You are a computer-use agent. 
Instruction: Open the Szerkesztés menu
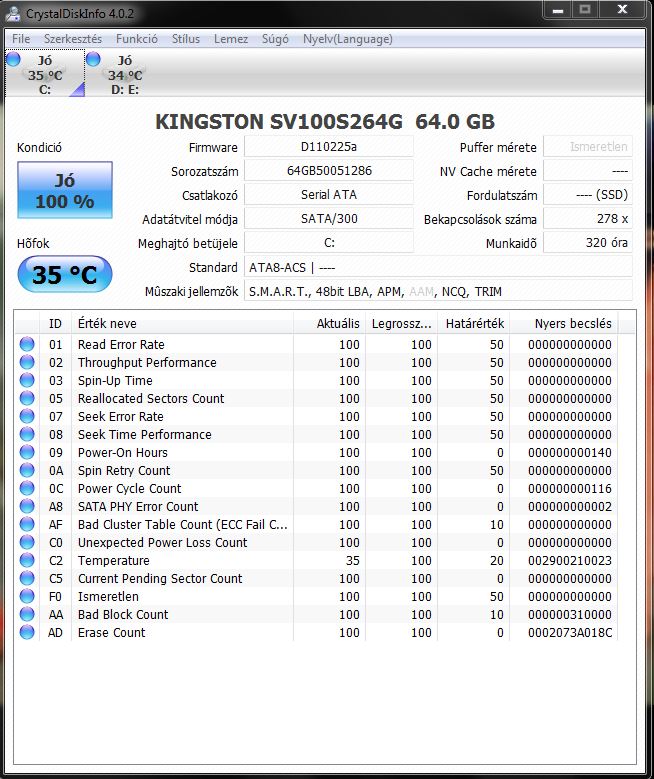(73, 39)
